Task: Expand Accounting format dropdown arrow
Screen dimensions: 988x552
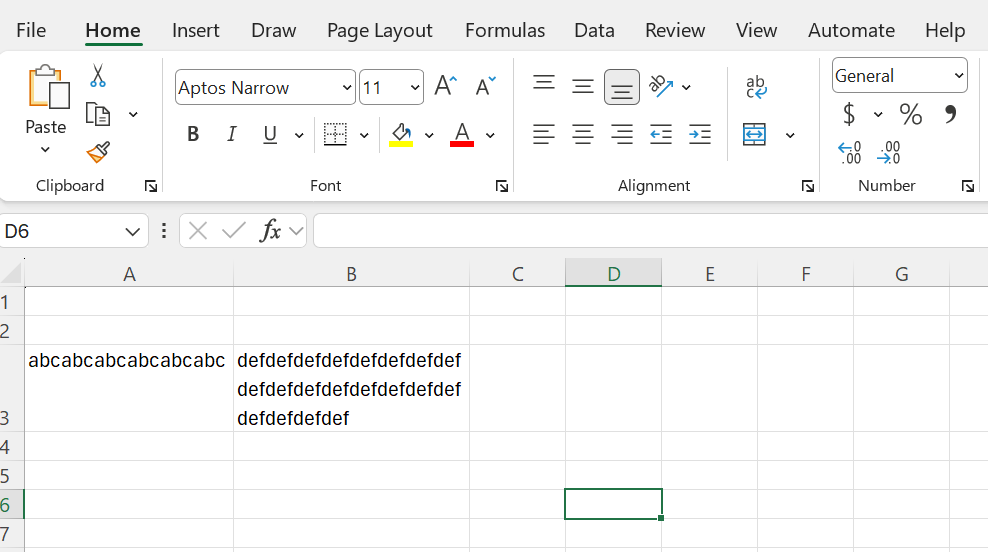Action: (x=878, y=115)
